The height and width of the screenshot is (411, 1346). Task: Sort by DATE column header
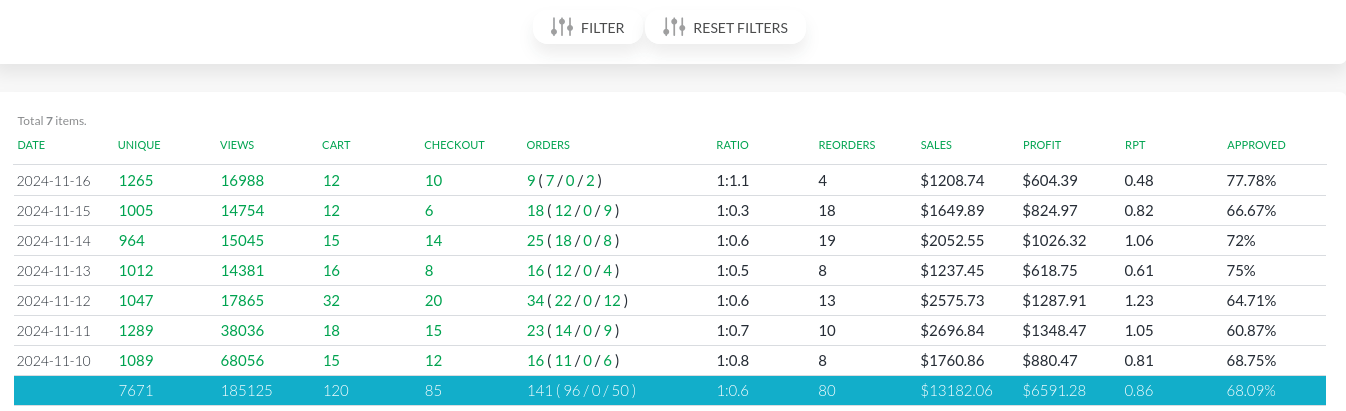pos(31,145)
